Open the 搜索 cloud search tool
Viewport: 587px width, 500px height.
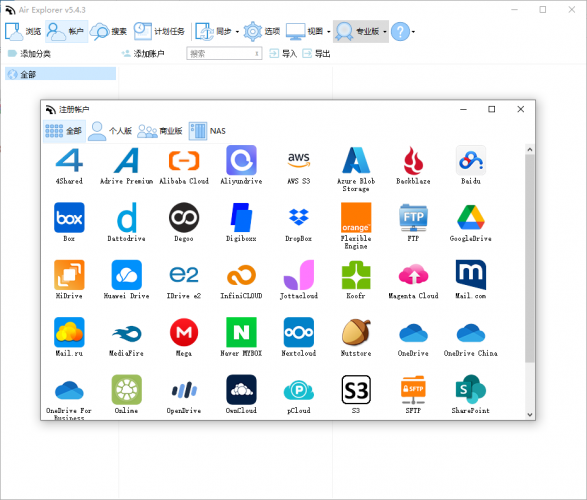click(109, 31)
